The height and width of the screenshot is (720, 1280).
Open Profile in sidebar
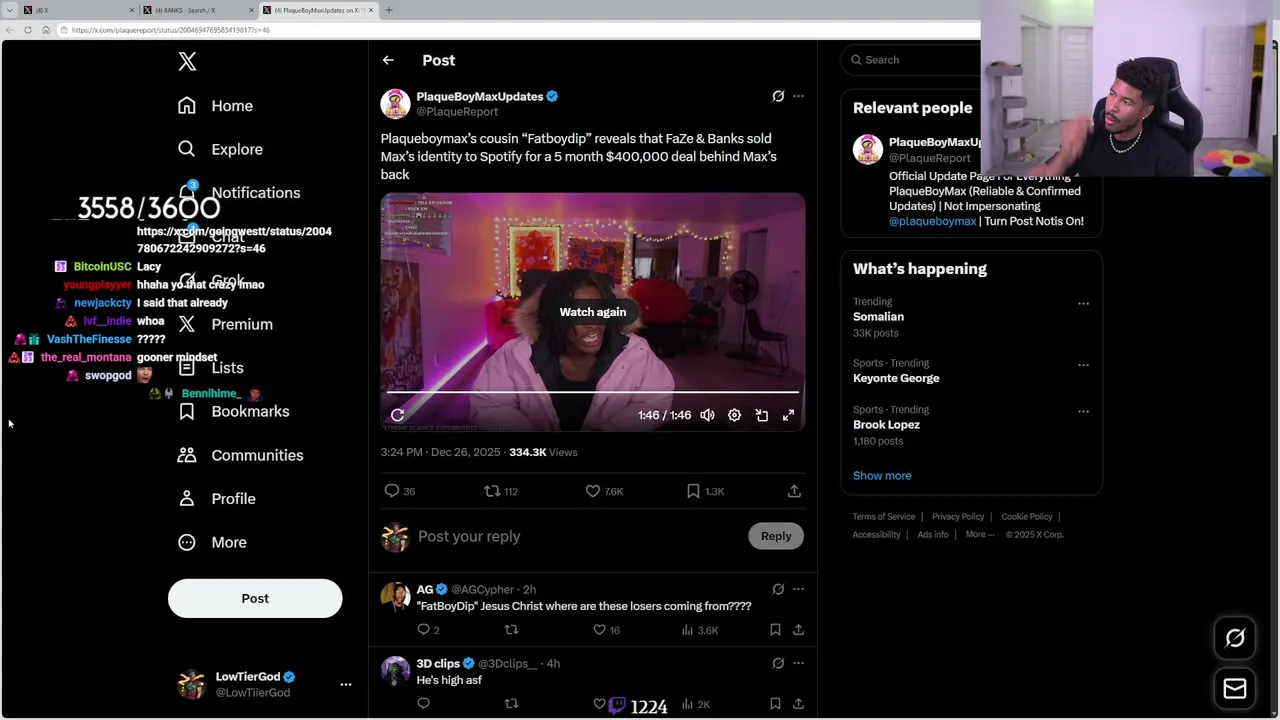[x=216, y=498]
